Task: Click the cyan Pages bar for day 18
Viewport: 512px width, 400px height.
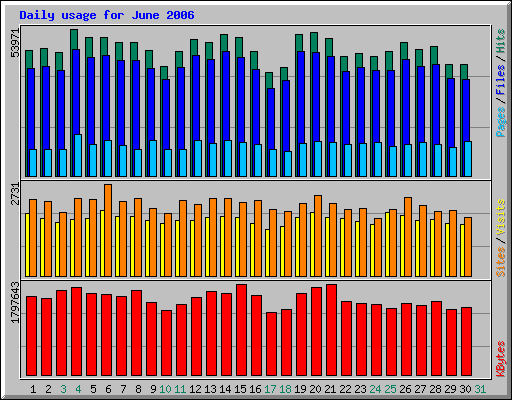Action: pyautogui.click(x=288, y=164)
